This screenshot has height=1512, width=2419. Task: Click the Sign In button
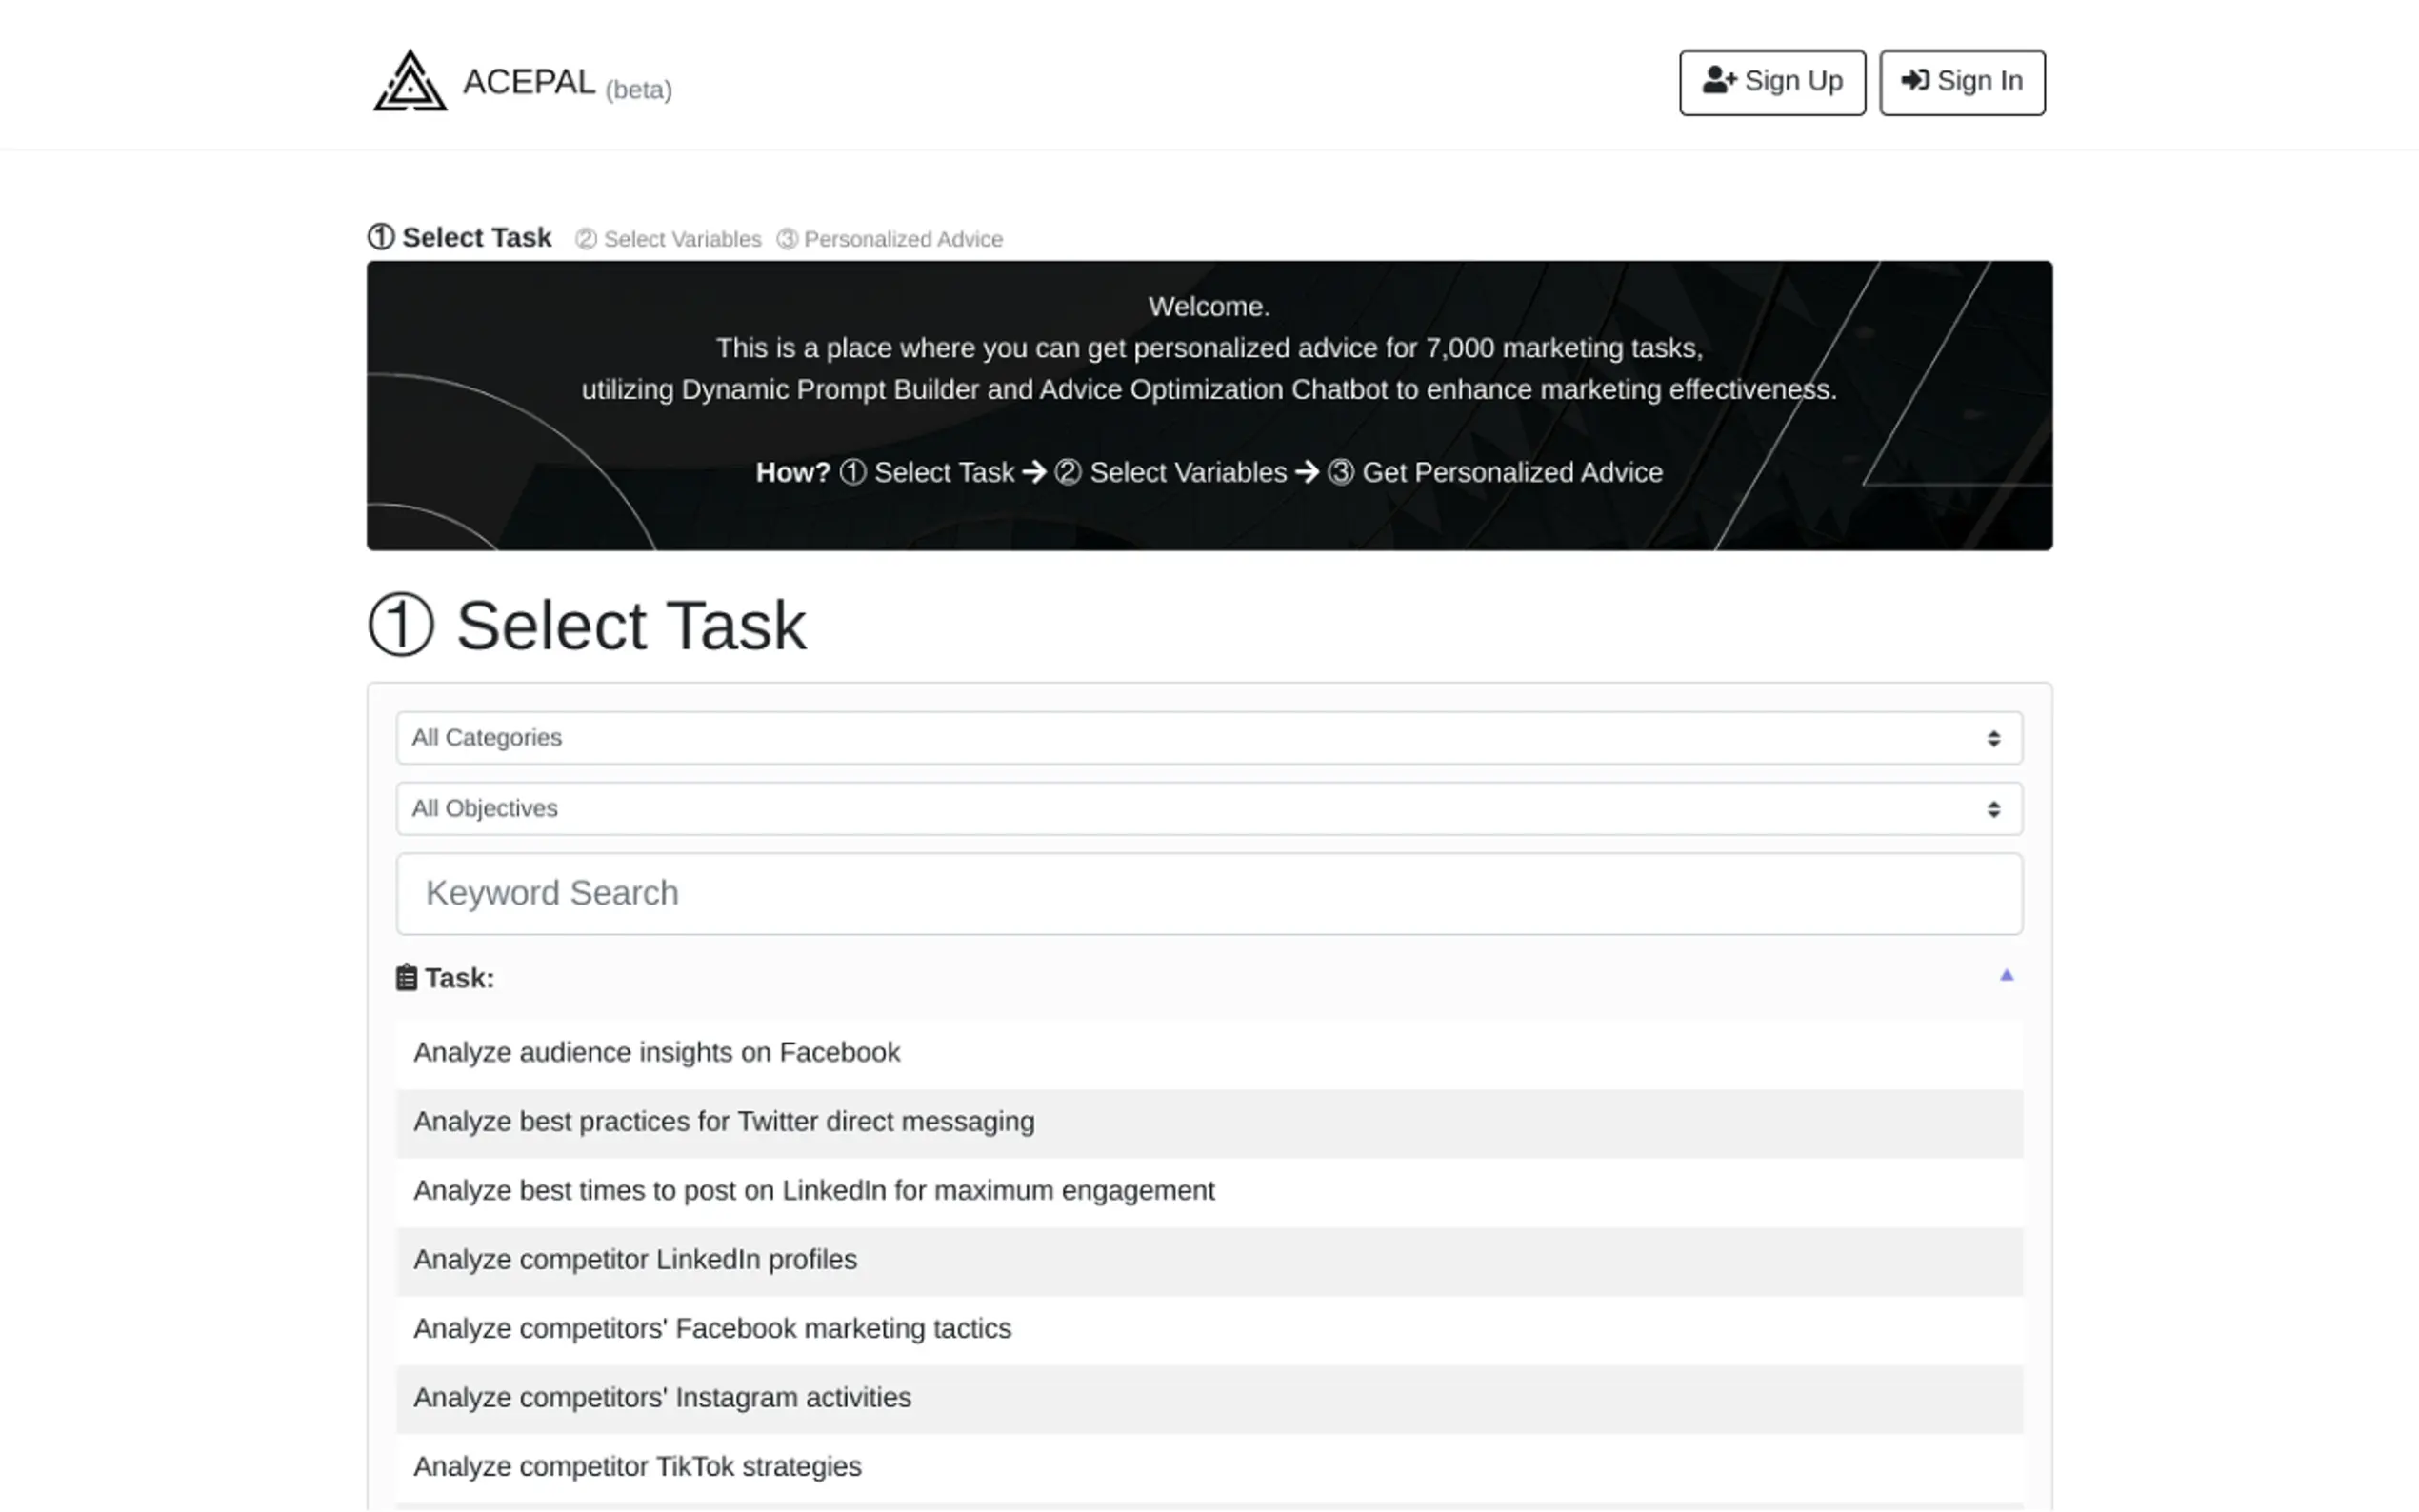point(1961,82)
